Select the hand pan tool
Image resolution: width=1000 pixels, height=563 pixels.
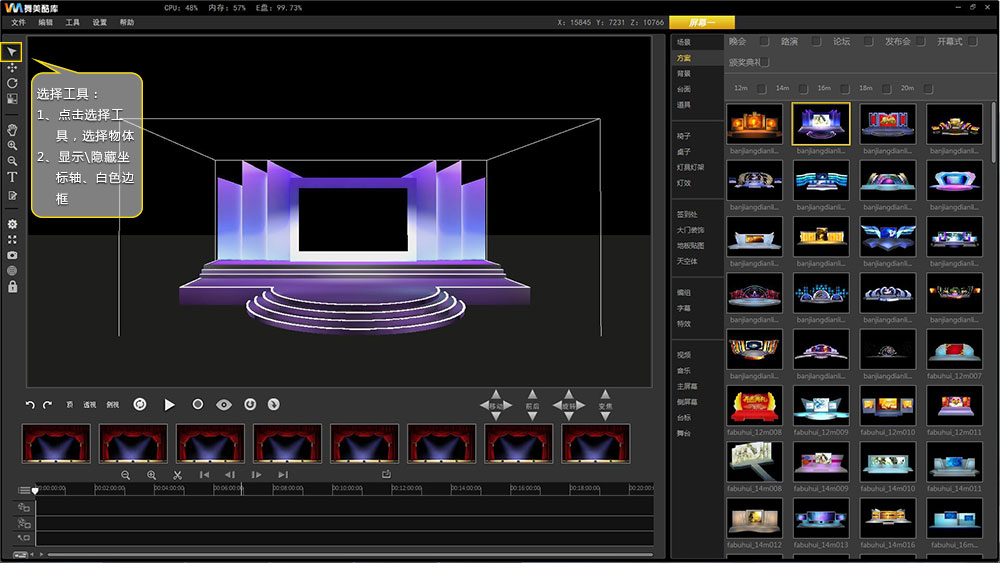tap(12, 130)
